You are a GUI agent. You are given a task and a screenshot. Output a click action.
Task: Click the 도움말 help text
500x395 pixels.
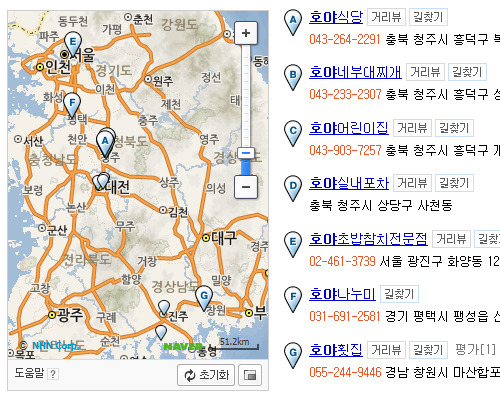click(29, 373)
